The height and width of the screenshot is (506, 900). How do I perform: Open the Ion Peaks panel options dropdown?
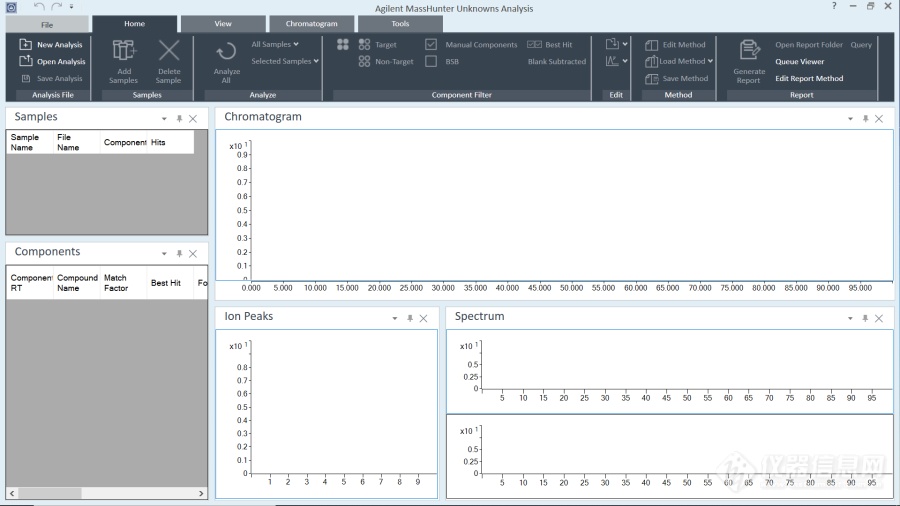395,318
